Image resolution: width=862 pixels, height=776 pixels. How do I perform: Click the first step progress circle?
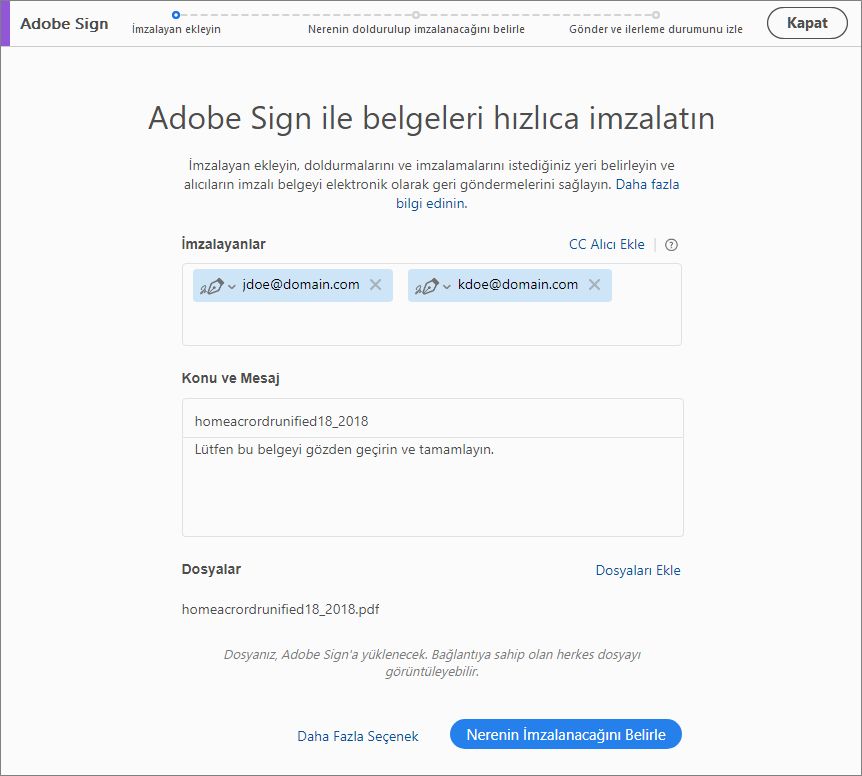(176, 14)
